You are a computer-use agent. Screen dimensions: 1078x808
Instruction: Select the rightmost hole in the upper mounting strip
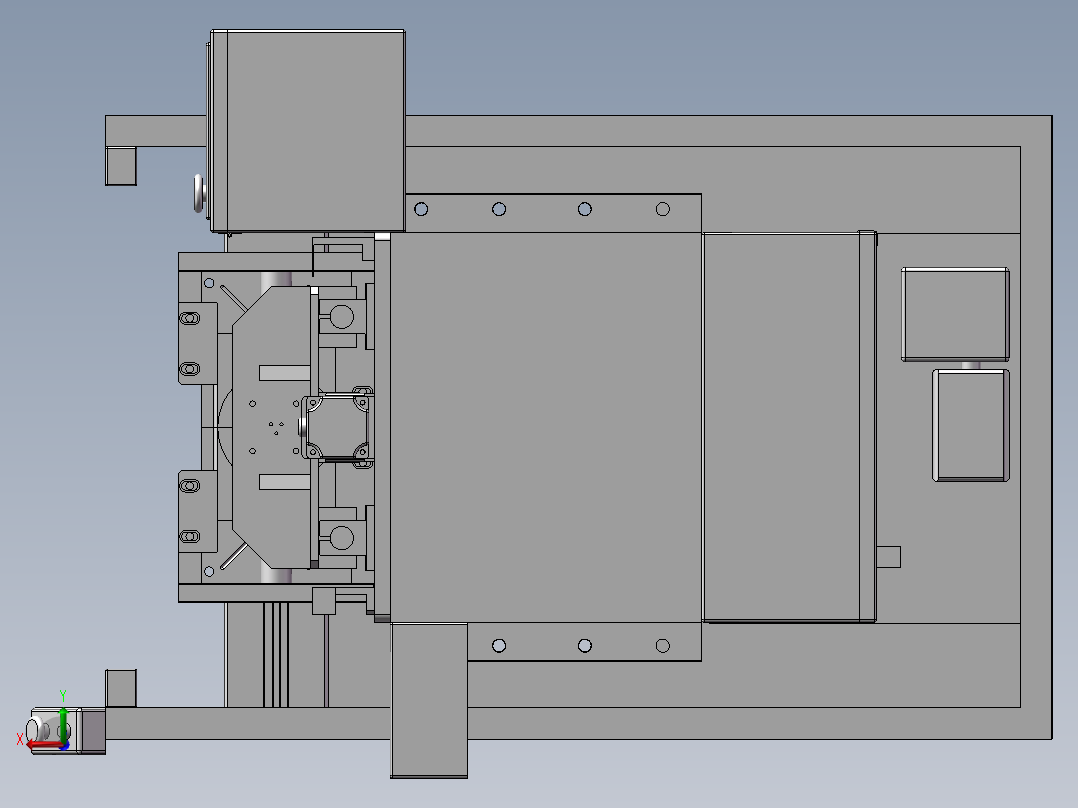[663, 209]
